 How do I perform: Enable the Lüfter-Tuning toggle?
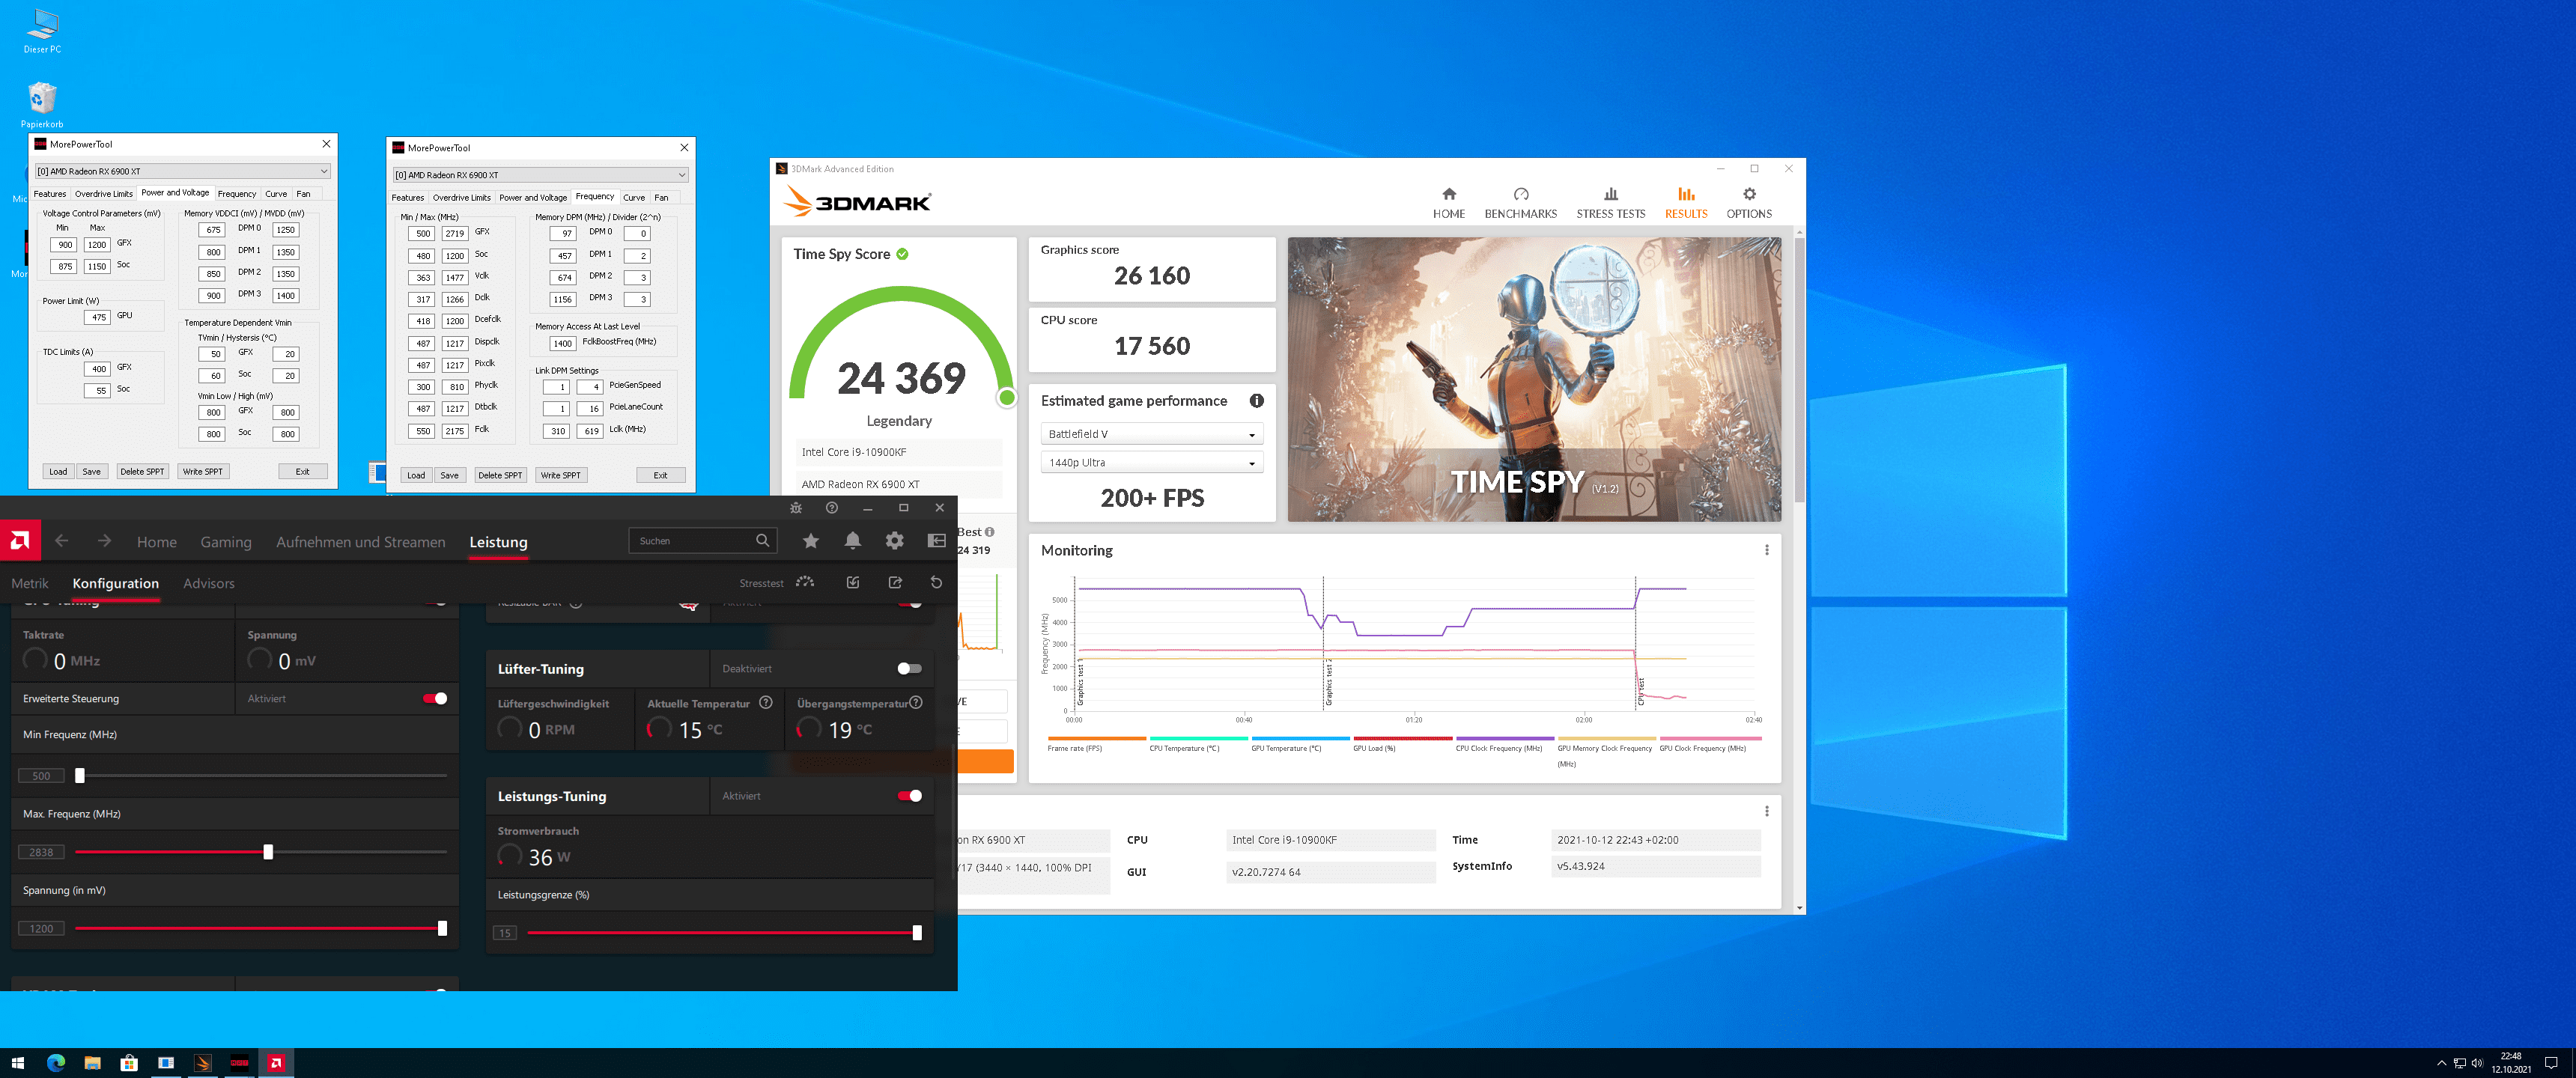[909, 669]
